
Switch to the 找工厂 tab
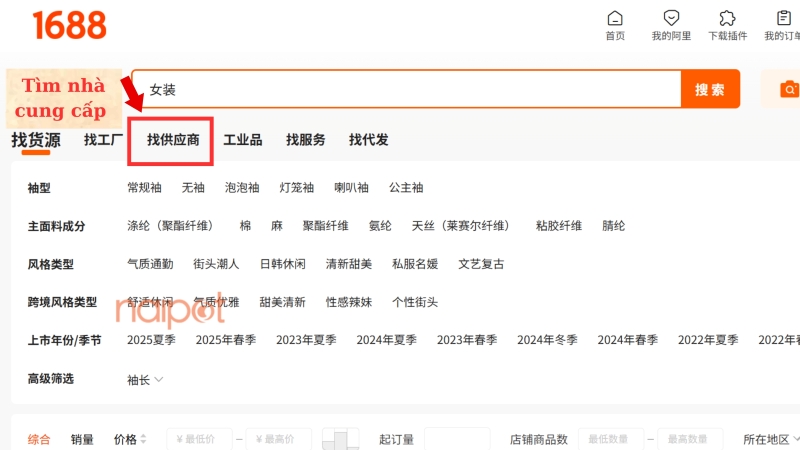pos(104,140)
